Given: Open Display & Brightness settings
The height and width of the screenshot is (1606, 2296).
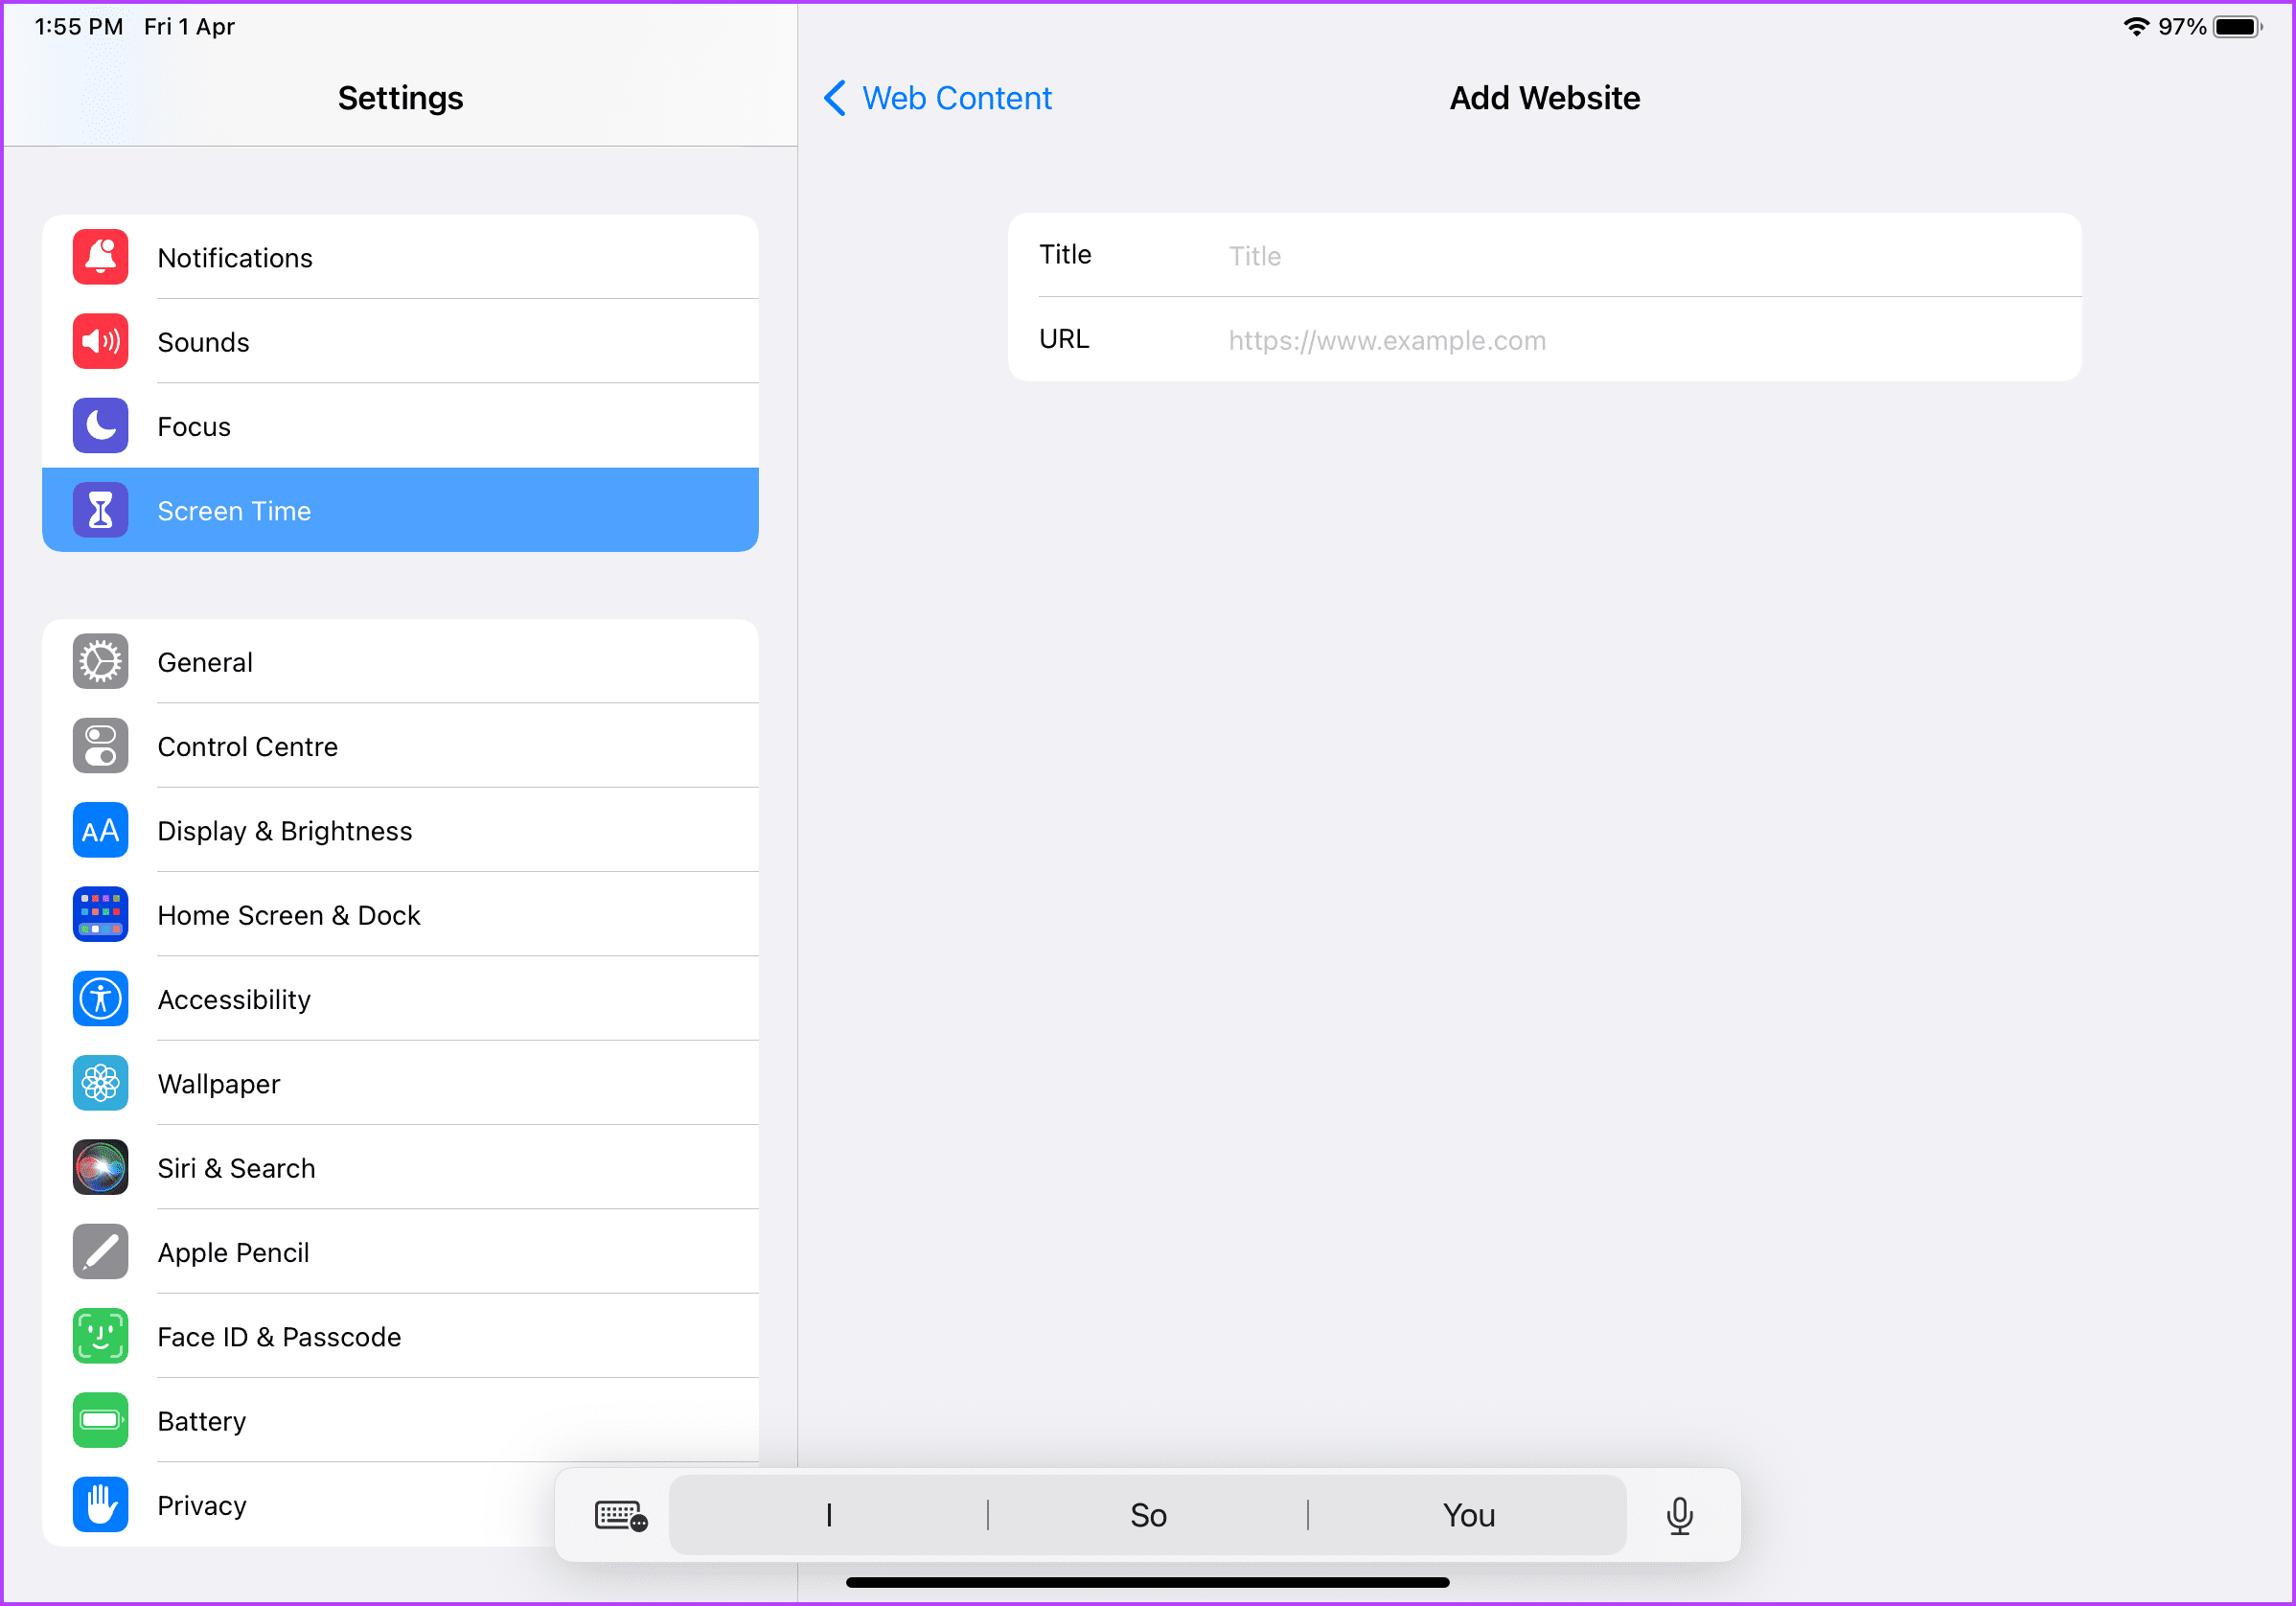Looking at the screenshot, I should pyautogui.click(x=400, y=830).
